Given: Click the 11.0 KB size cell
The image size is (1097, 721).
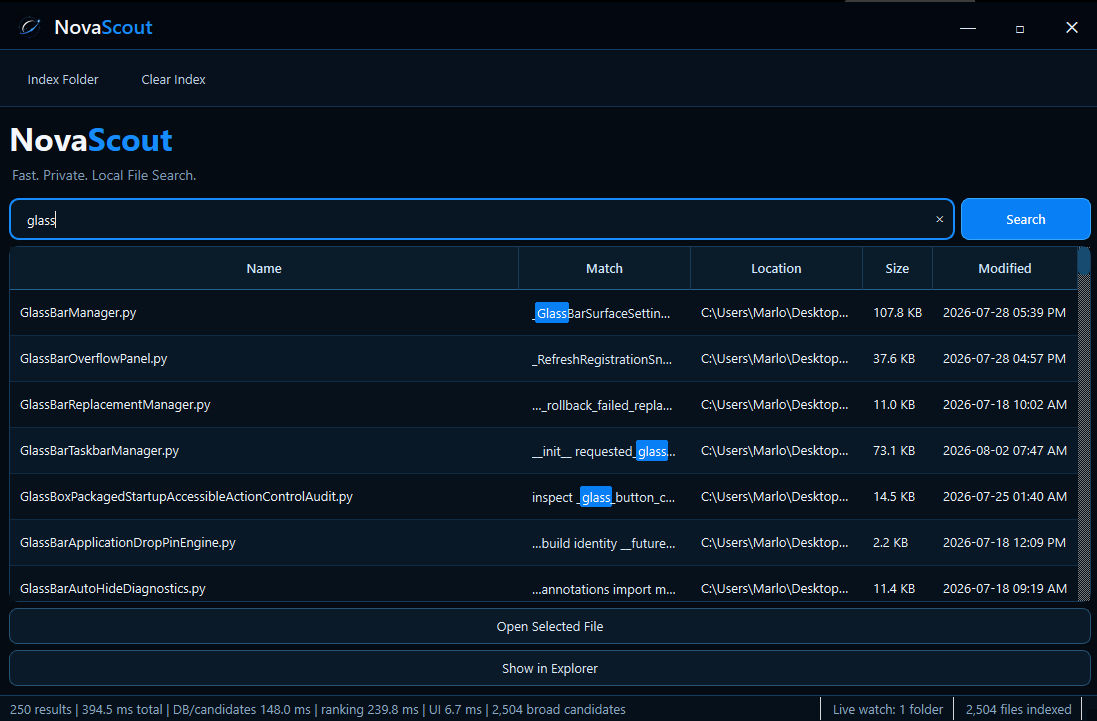Looking at the screenshot, I should click(898, 405).
